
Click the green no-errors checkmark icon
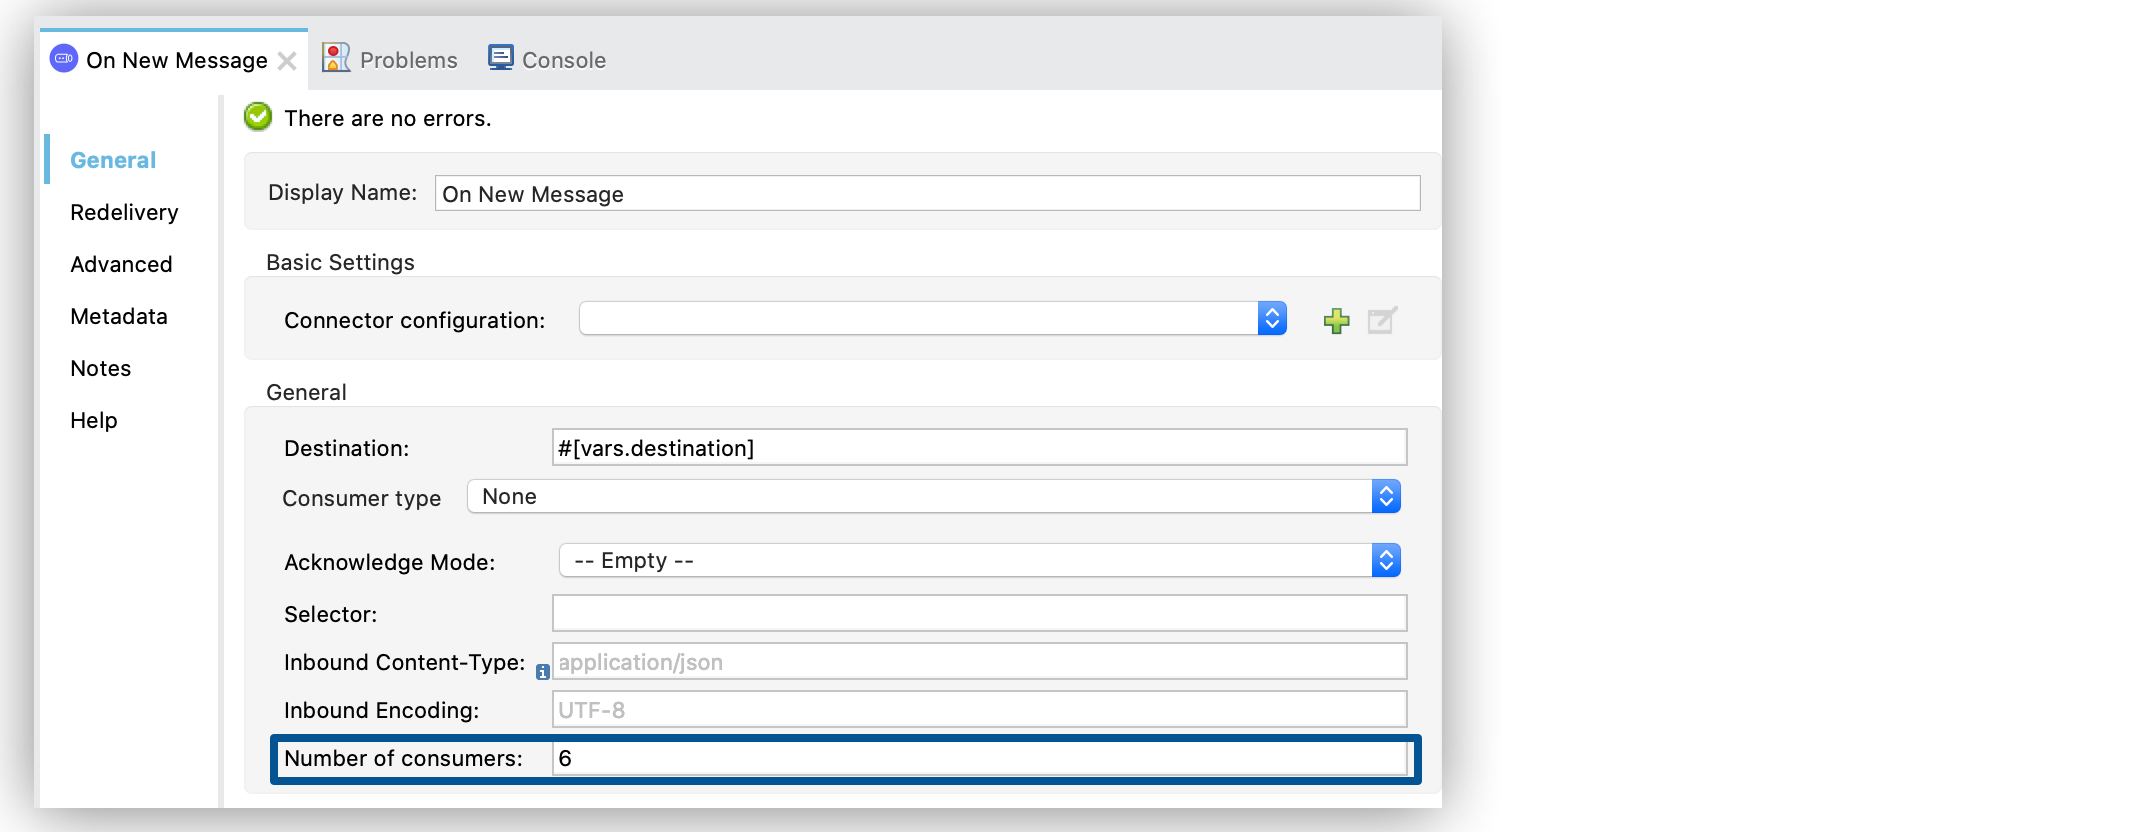pyautogui.click(x=258, y=117)
